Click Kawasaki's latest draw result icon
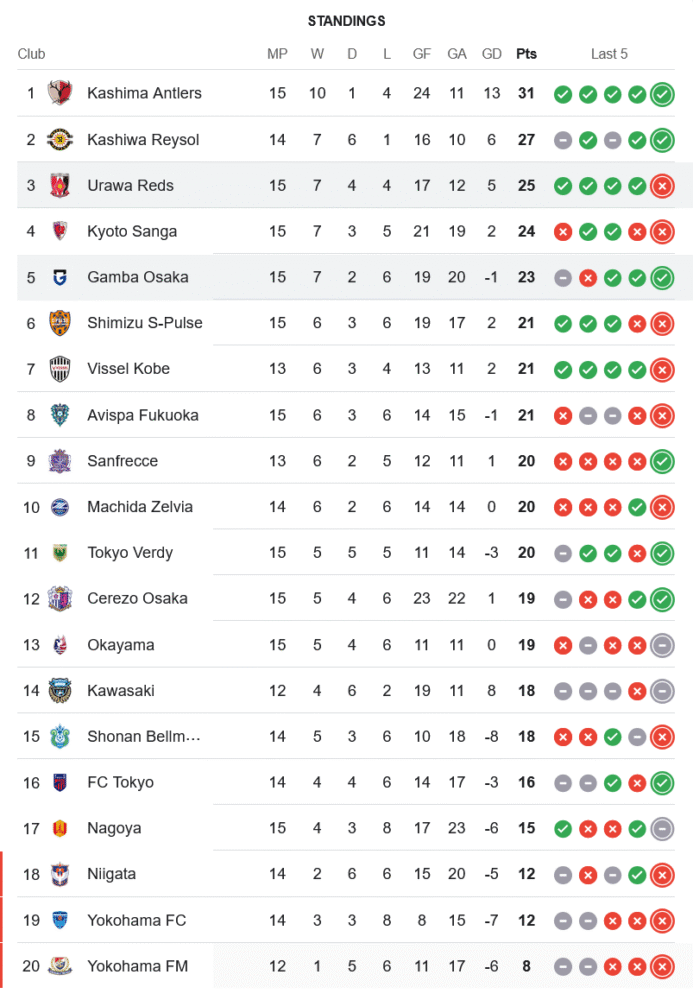 click(x=662, y=691)
